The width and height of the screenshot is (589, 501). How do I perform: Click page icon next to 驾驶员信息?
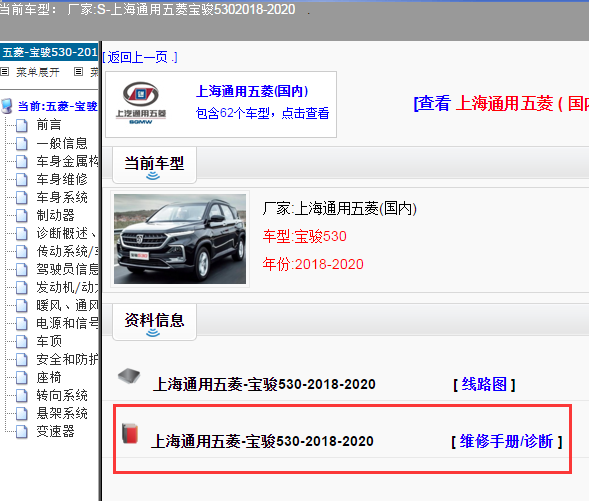22,269
